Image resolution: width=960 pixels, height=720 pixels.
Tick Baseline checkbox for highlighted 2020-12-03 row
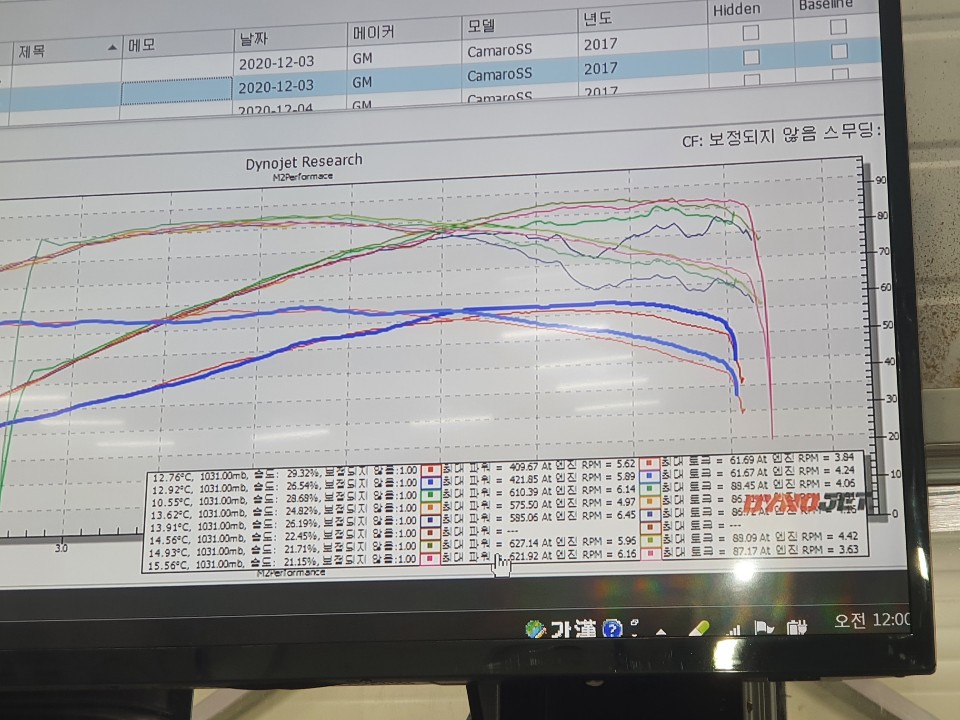(x=839, y=51)
